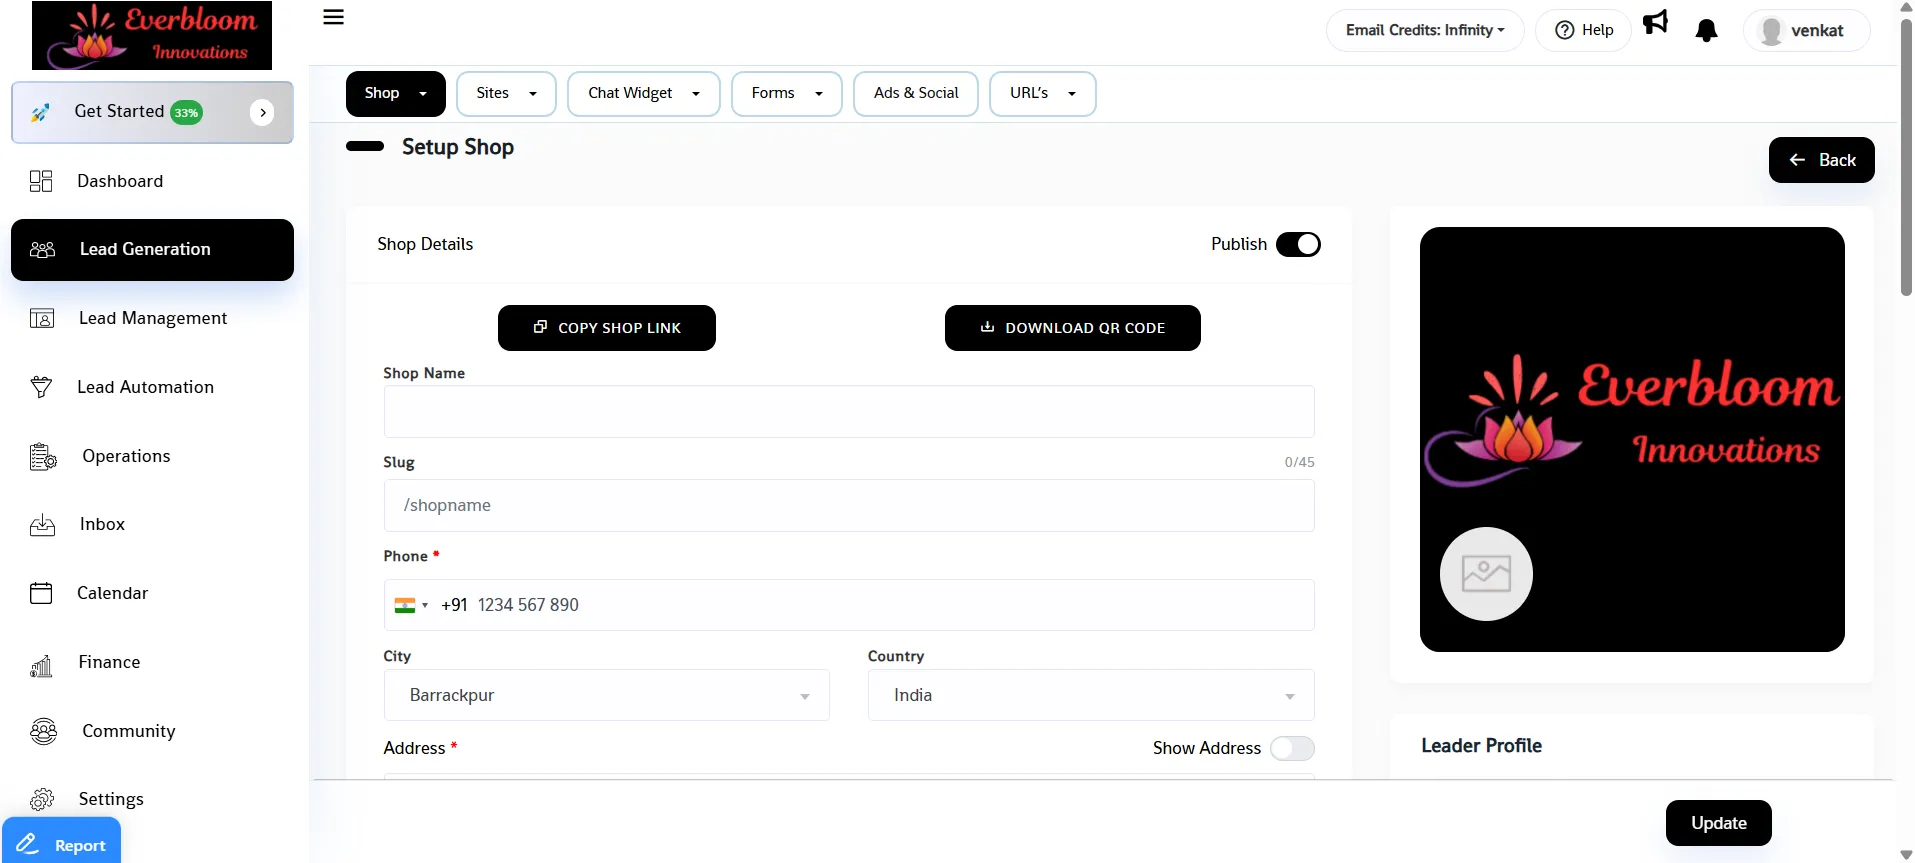Expand the City dropdown showing Barrackpur
The width and height of the screenshot is (1915, 863).
coord(606,695)
